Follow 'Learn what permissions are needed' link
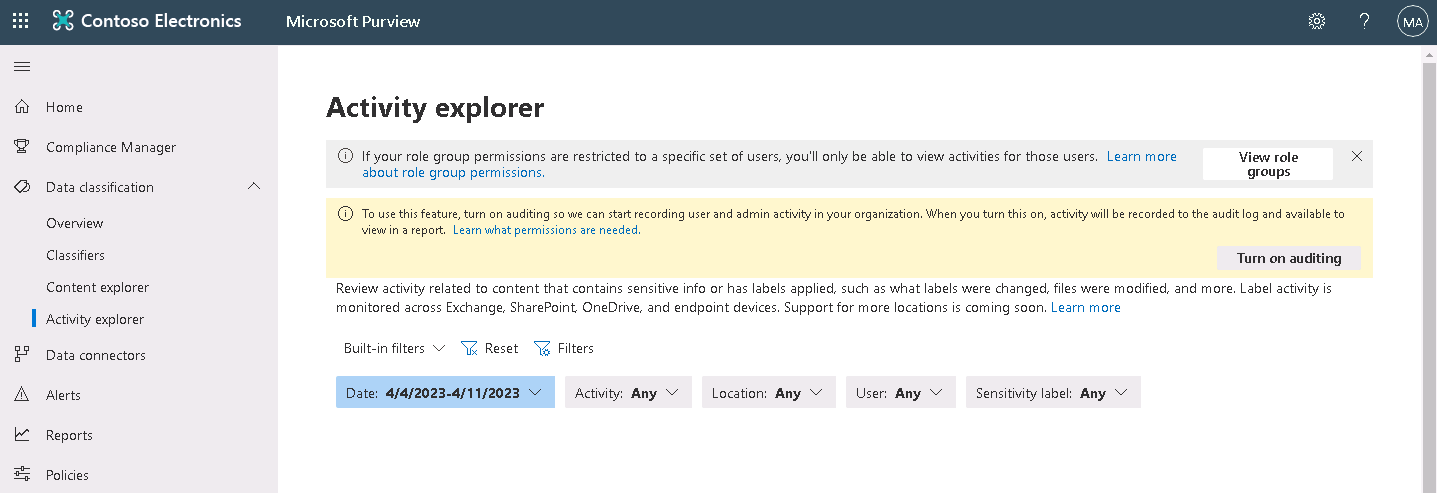The height and width of the screenshot is (493, 1437). pos(546,230)
